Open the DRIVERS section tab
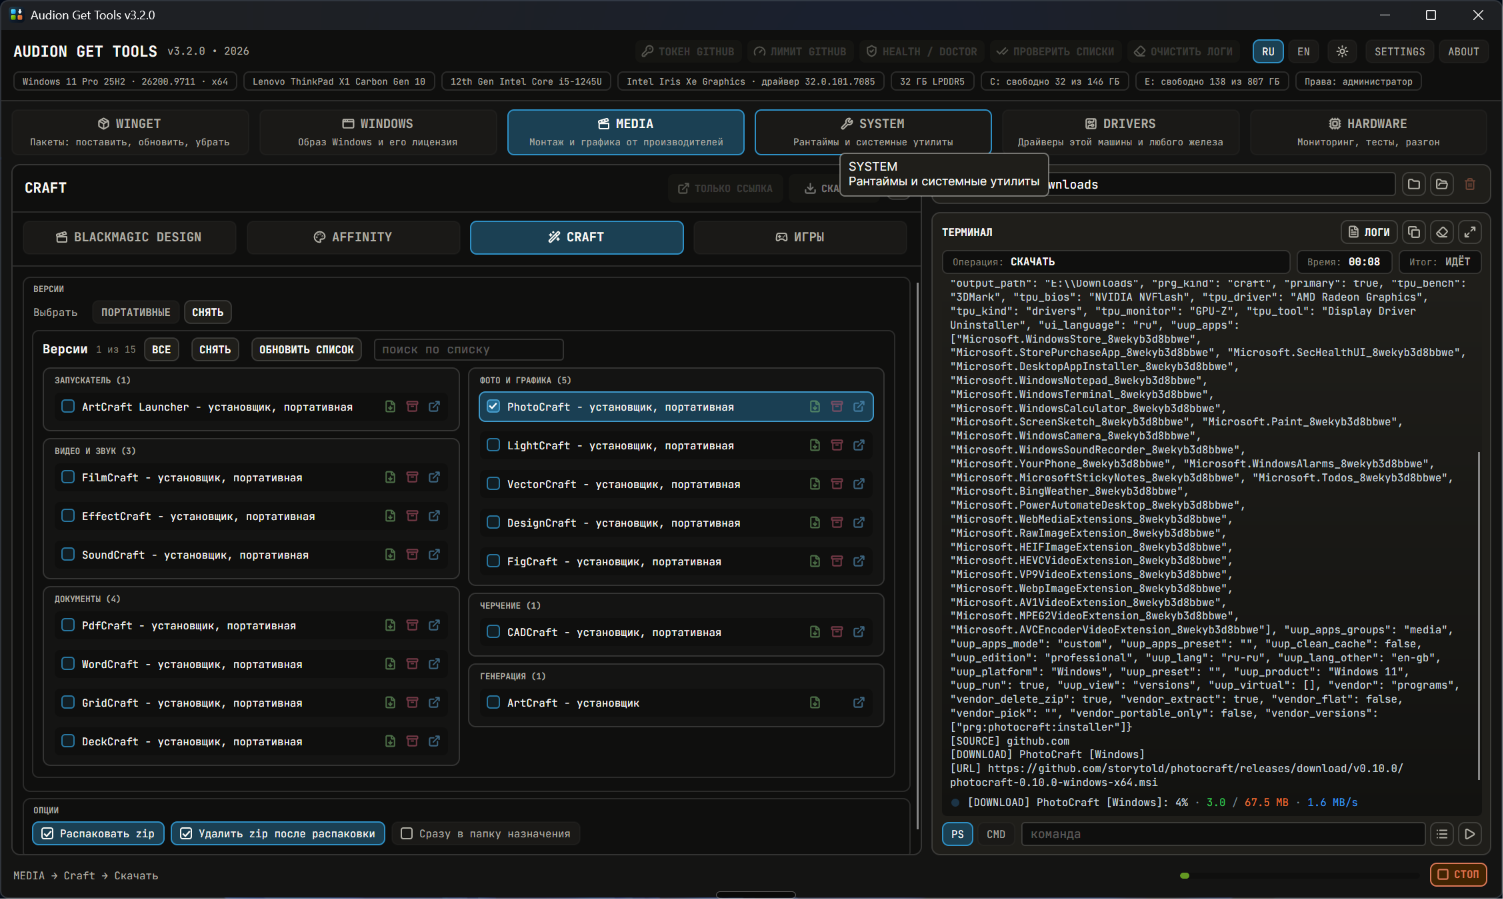Image resolution: width=1503 pixels, height=899 pixels. pyautogui.click(x=1120, y=132)
